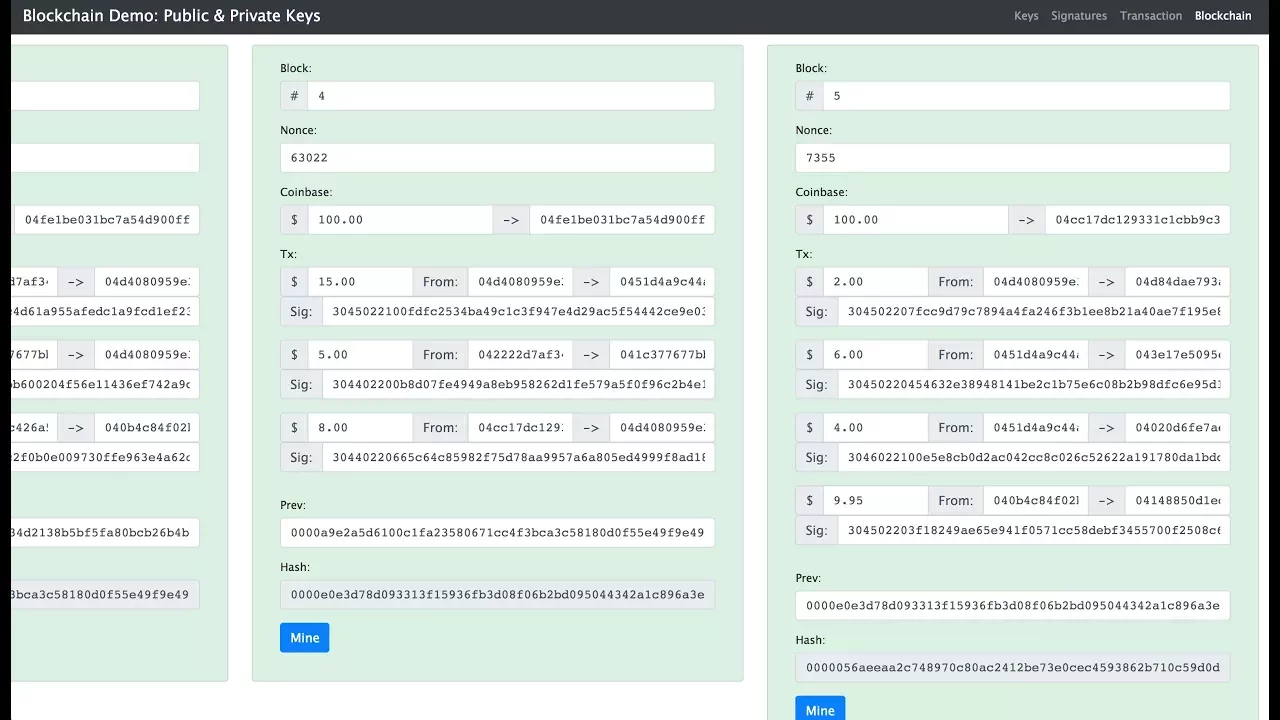This screenshot has width=1280, height=720.
Task: Click From field 04cc17dc129 in block 4
Action: pyautogui.click(x=520, y=428)
